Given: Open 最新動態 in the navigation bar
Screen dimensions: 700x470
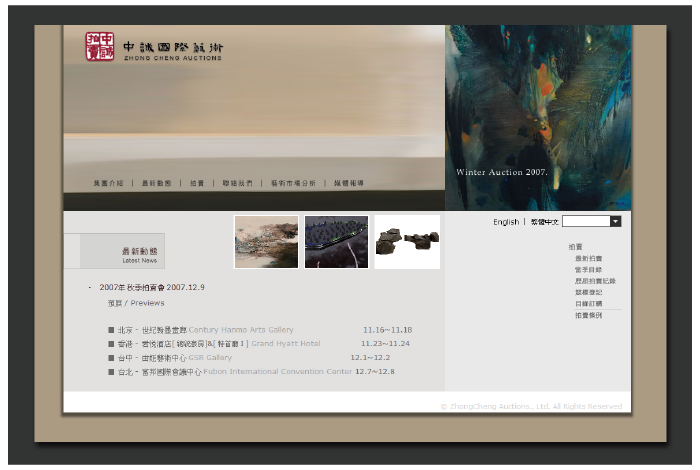Looking at the screenshot, I should pyautogui.click(x=156, y=184).
